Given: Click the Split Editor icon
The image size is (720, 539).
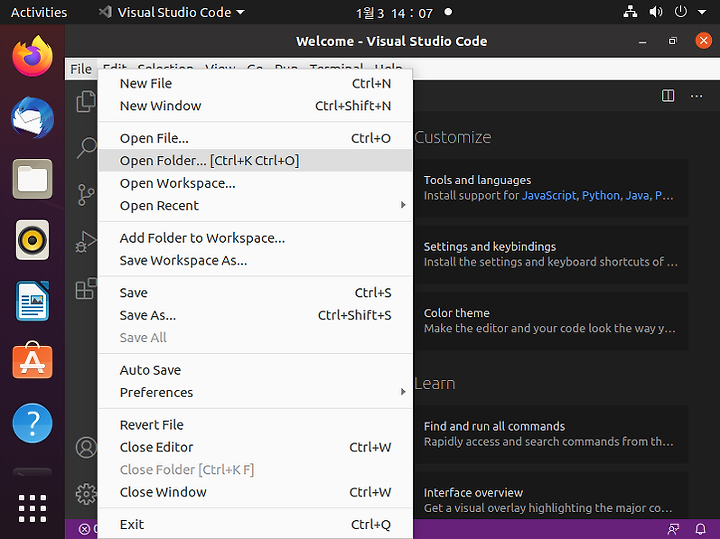Looking at the screenshot, I should [668, 95].
